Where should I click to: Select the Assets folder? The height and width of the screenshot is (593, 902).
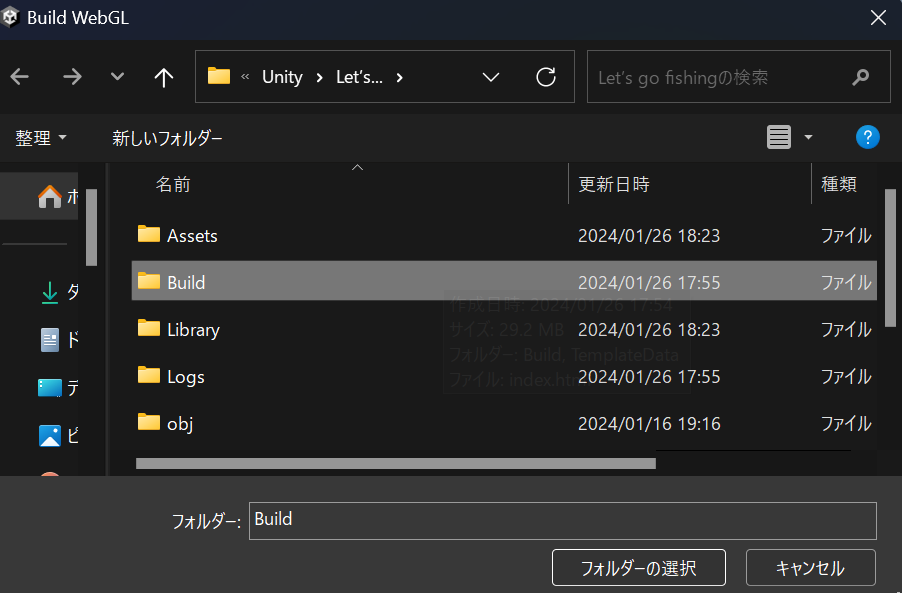point(504,235)
